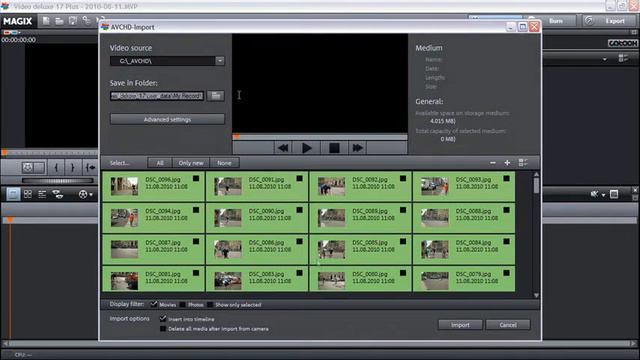The image size is (640, 360).
Task: Select the DSC_0079.jpg thumbnail
Action: (x=464, y=280)
